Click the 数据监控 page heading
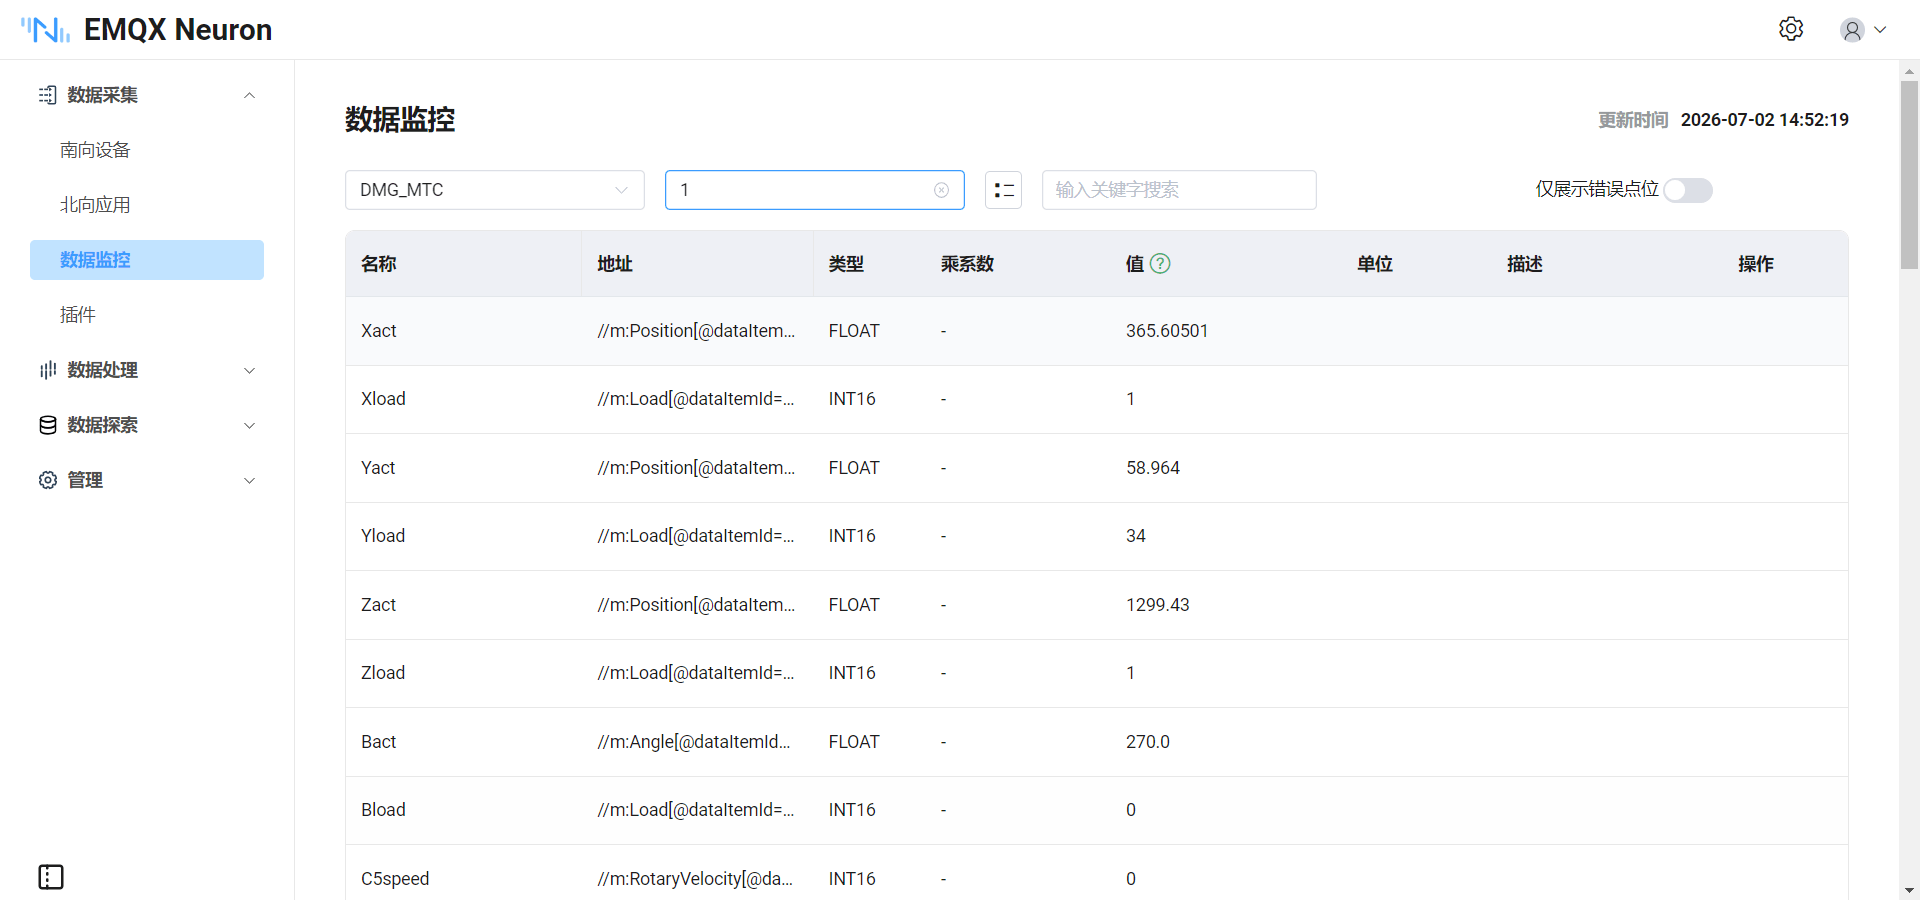This screenshot has height=900, width=1920. pyautogui.click(x=400, y=120)
